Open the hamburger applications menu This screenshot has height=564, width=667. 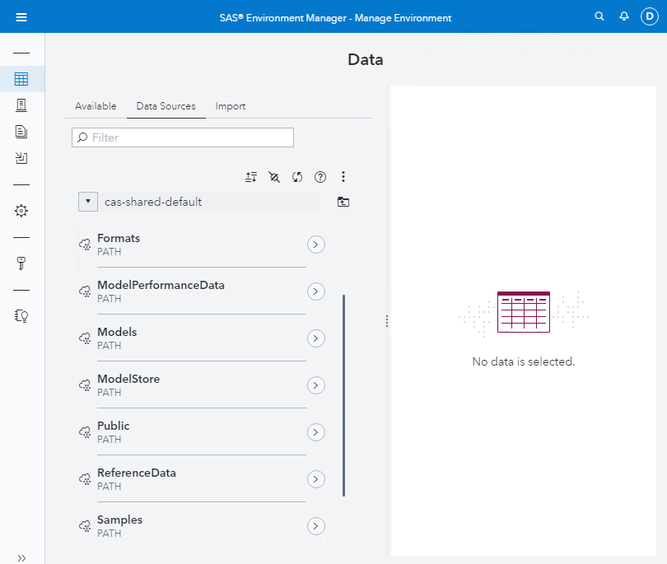(x=21, y=17)
